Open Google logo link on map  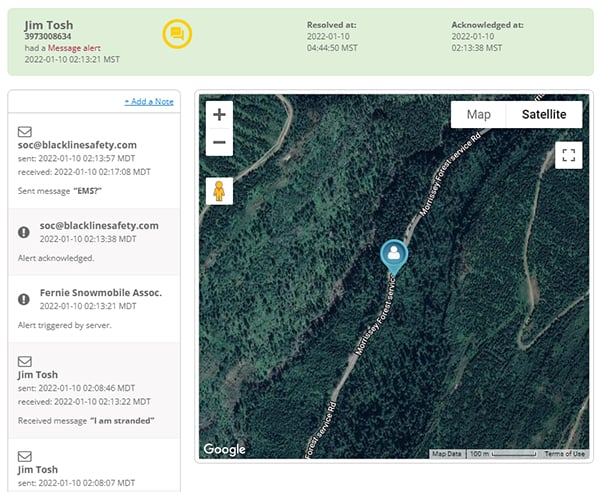(225, 449)
